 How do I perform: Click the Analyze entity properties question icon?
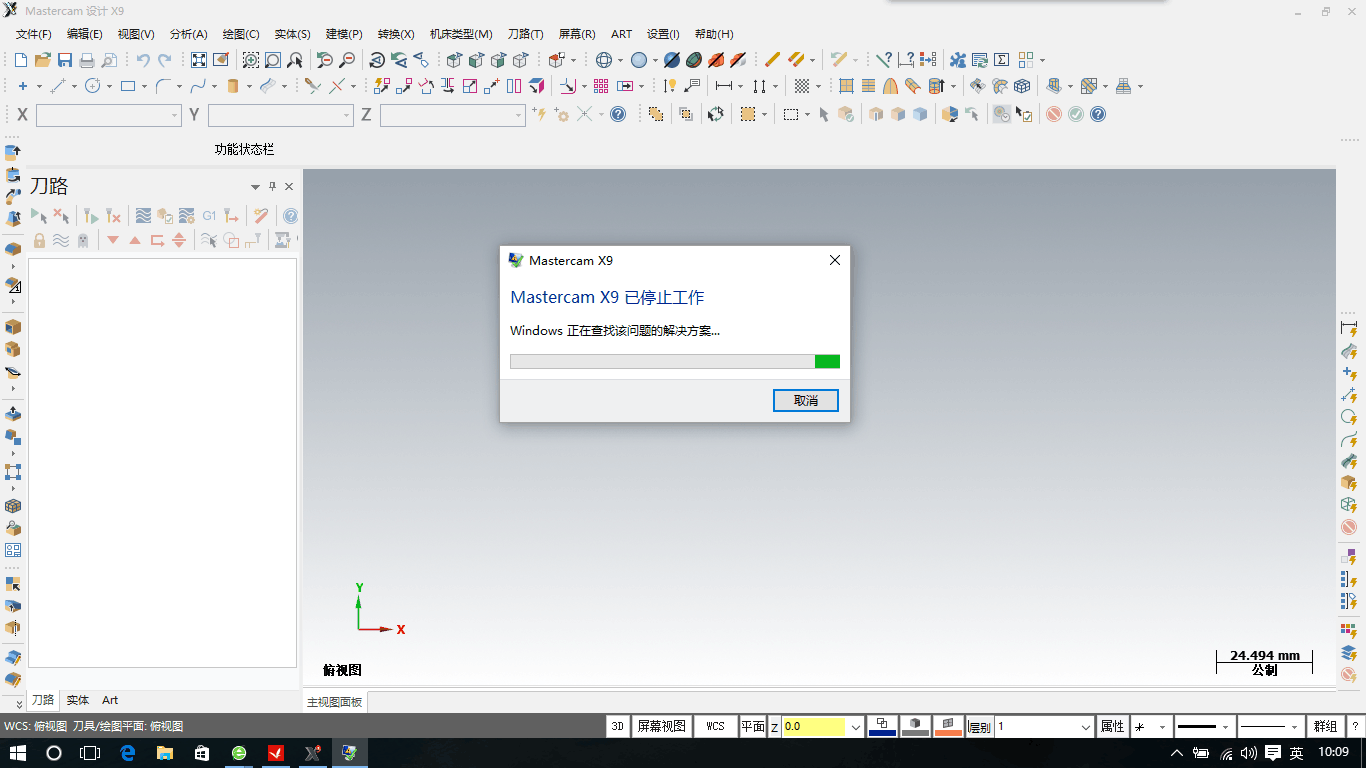click(x=884, y=60)
